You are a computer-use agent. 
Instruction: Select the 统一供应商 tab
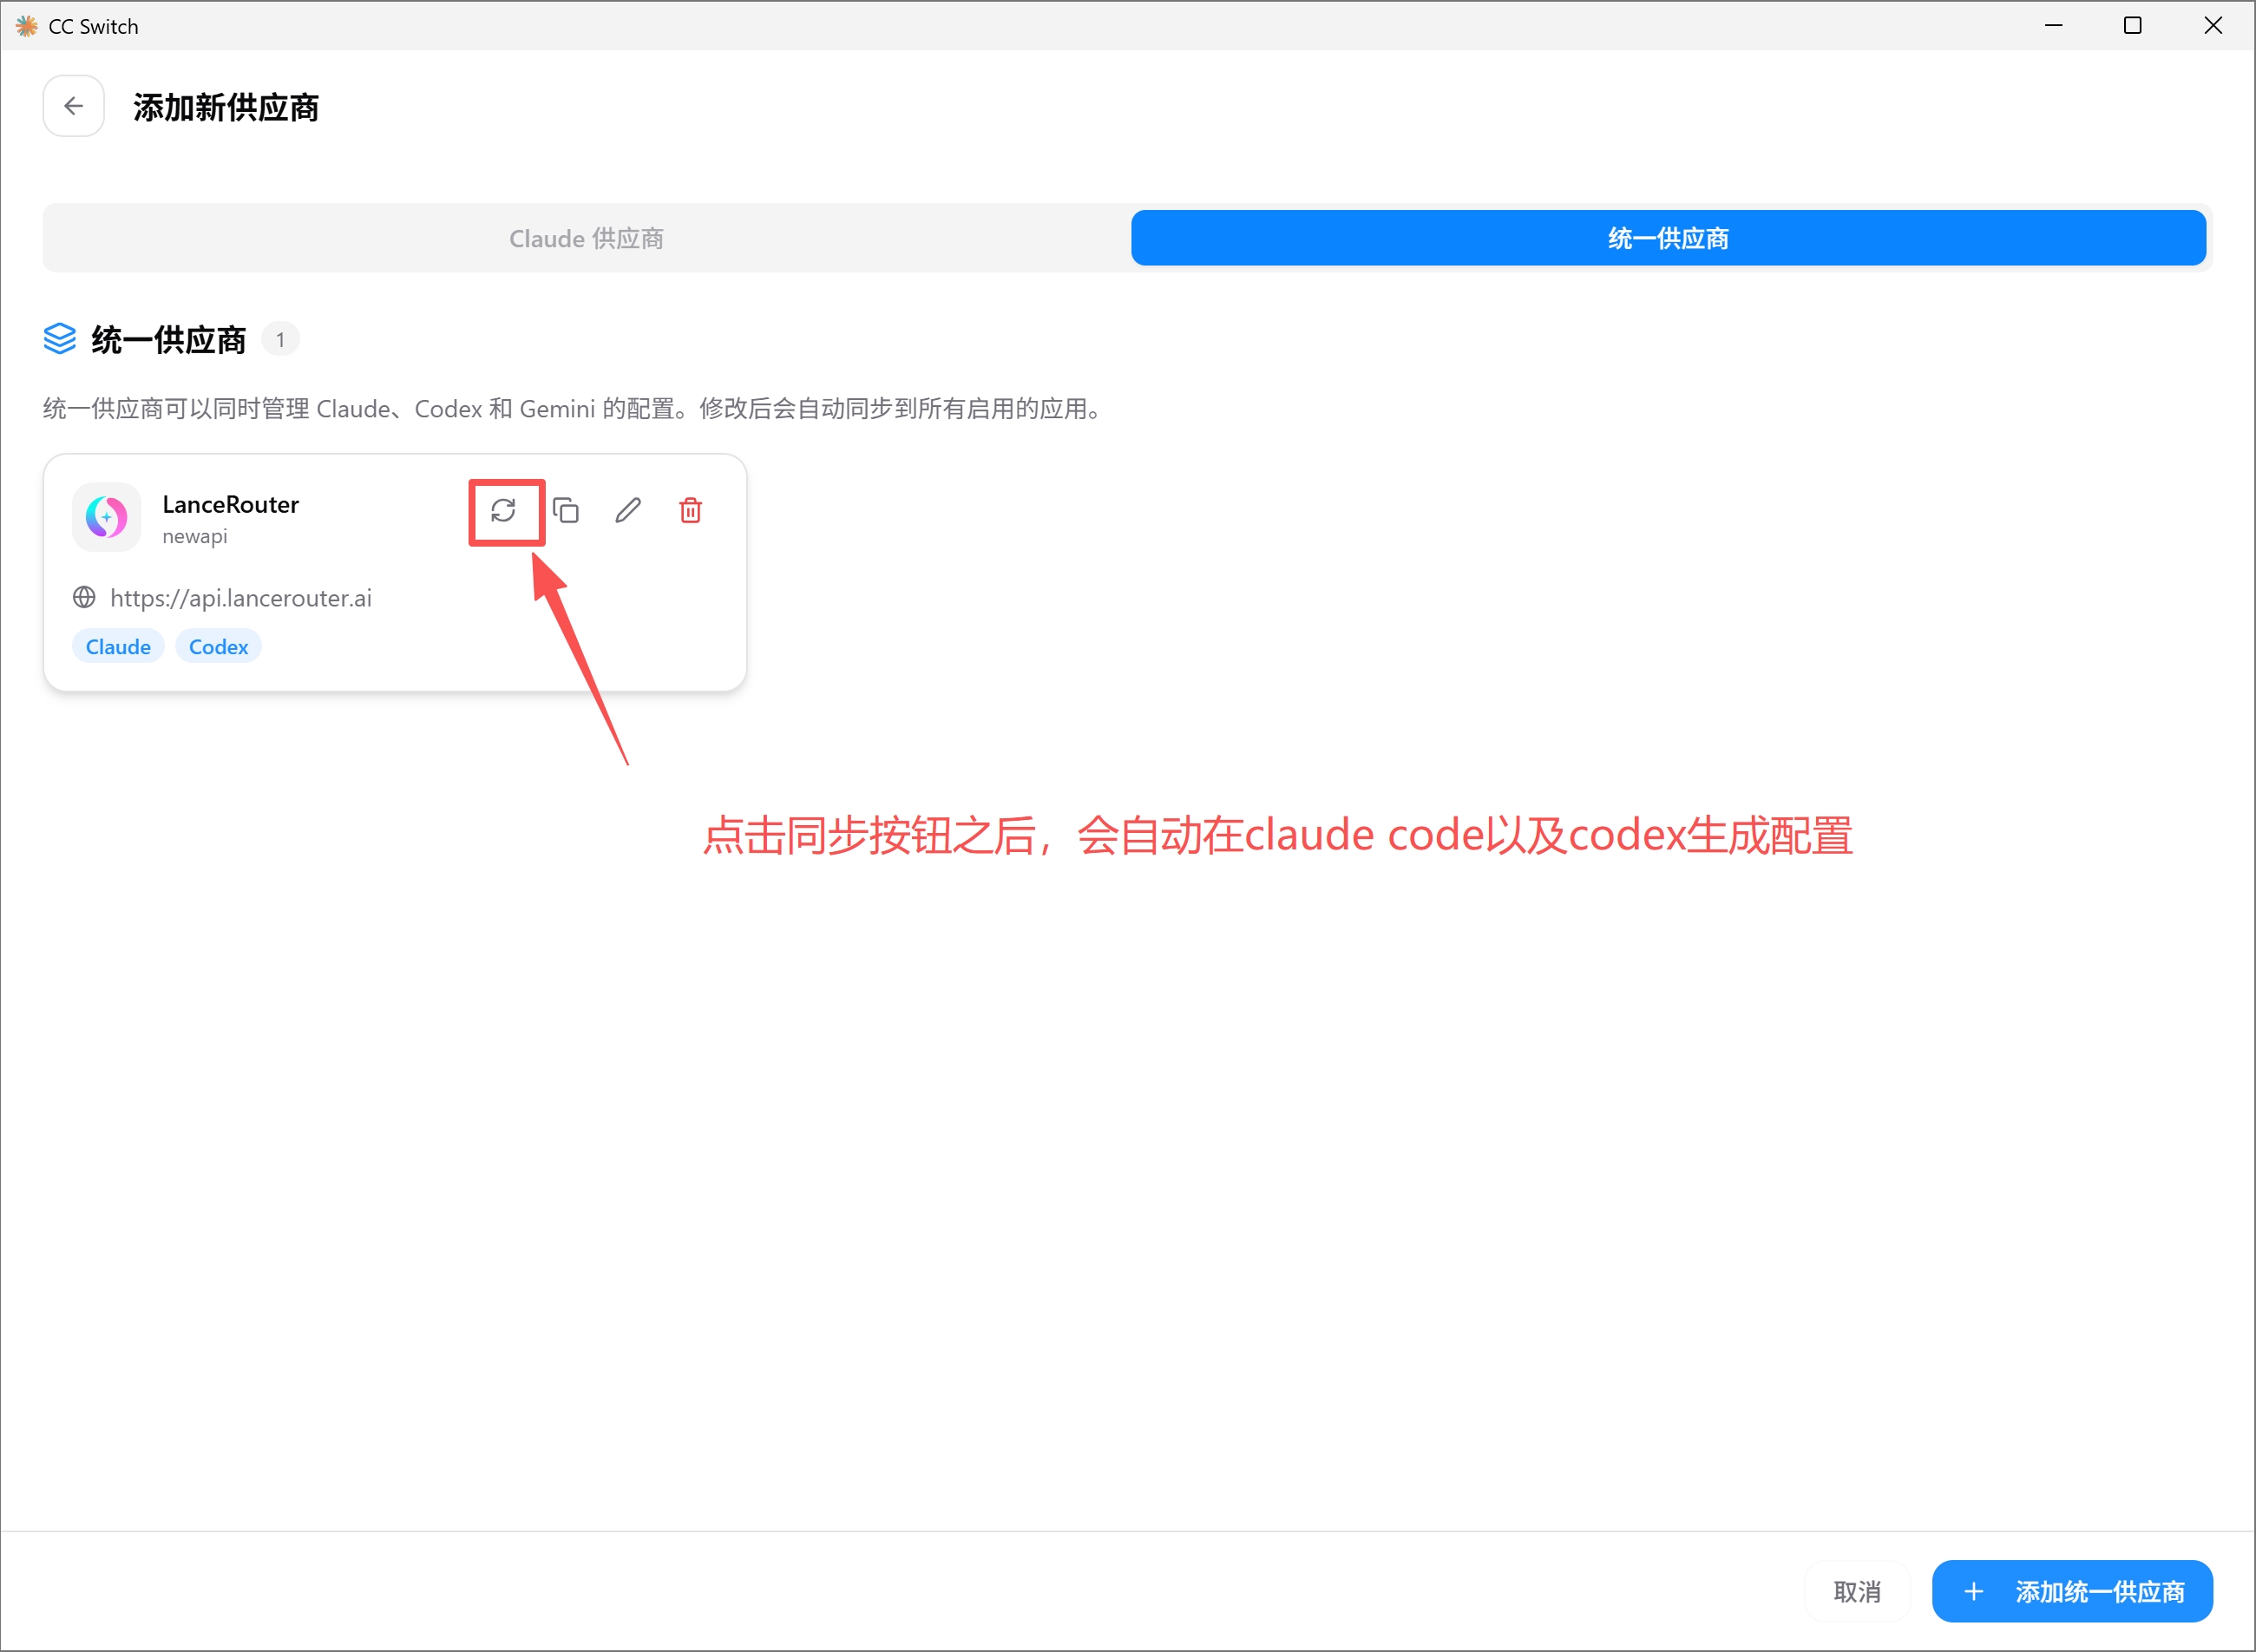1668,238
